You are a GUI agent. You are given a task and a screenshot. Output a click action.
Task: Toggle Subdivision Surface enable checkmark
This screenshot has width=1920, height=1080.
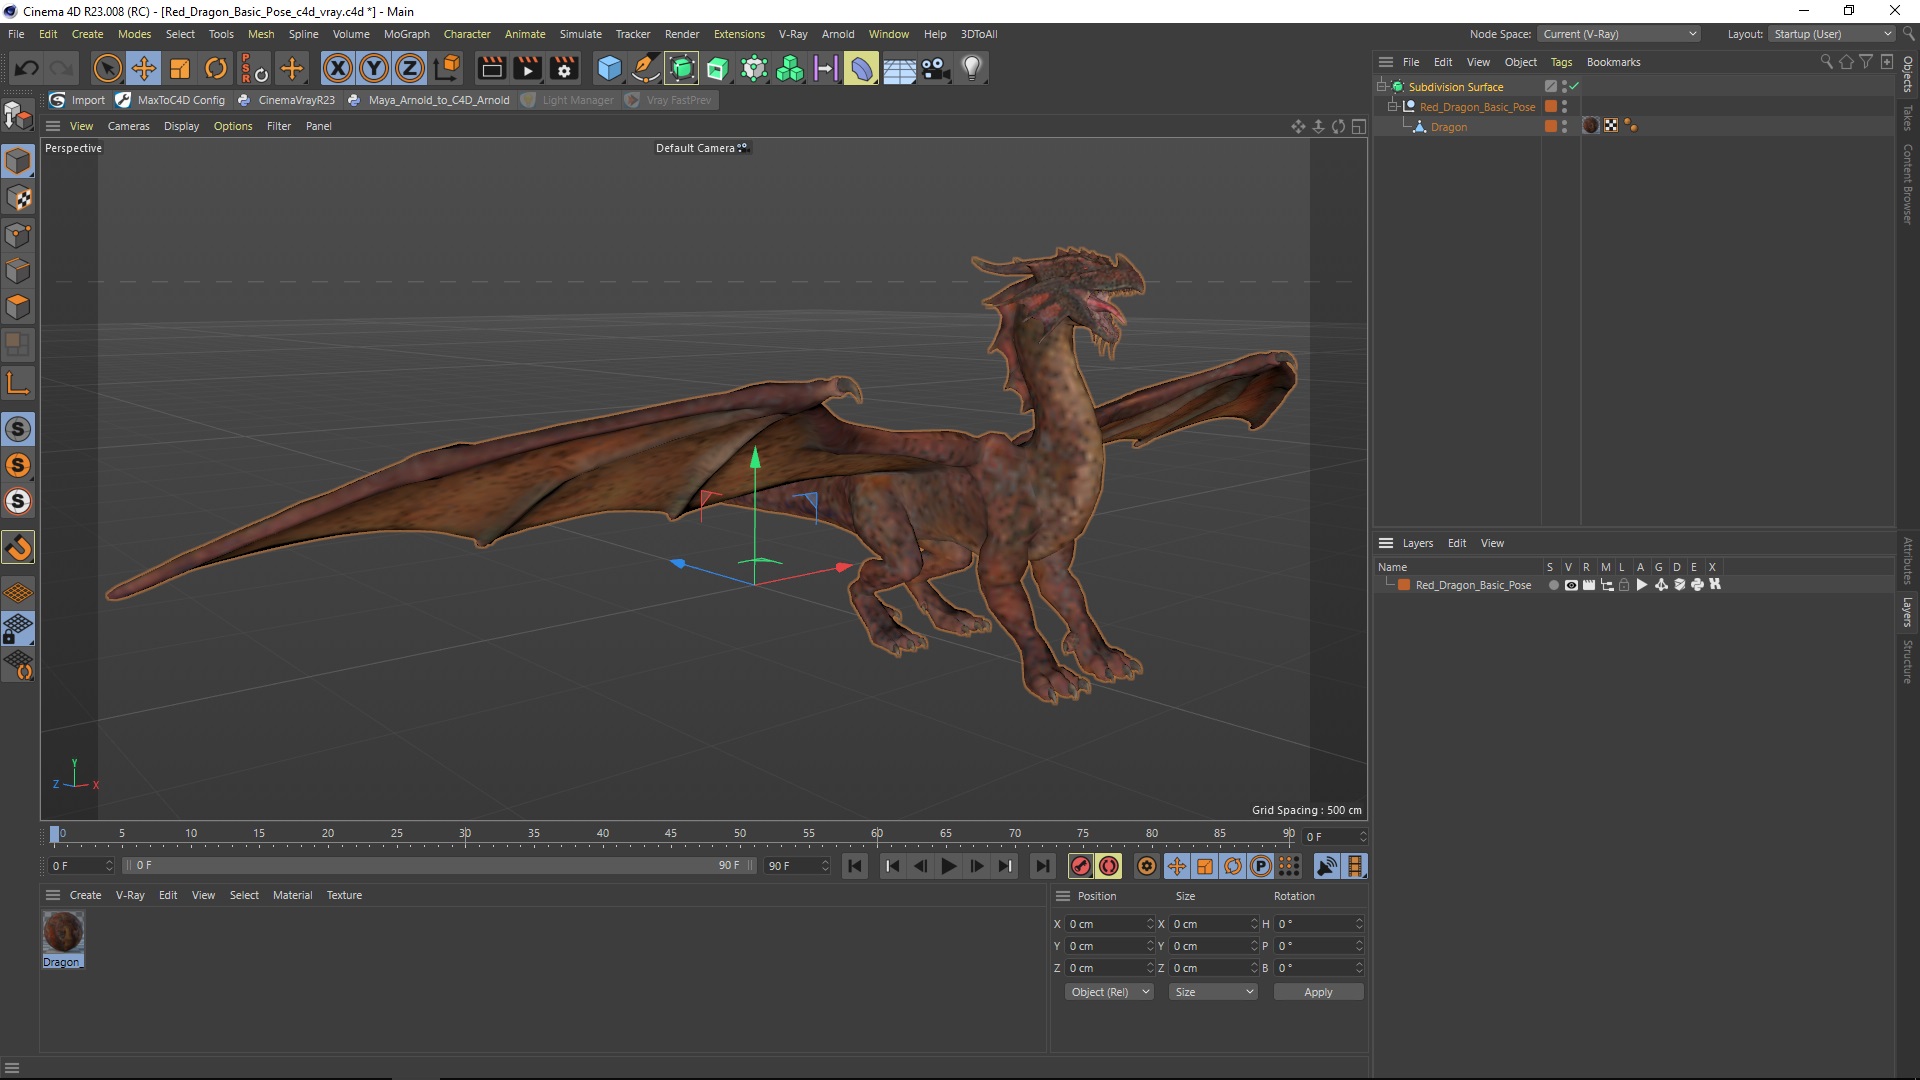(1575, 86)
